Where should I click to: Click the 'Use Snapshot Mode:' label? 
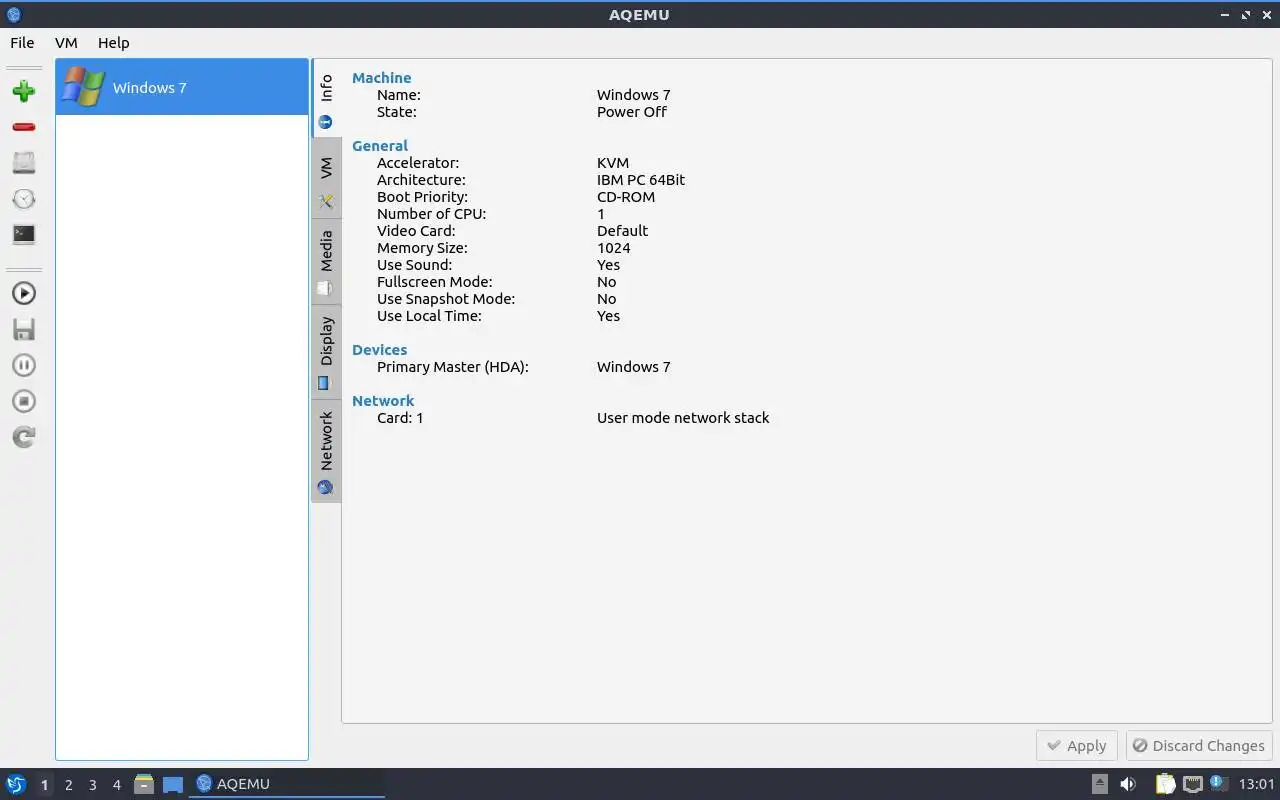(446, 299)
